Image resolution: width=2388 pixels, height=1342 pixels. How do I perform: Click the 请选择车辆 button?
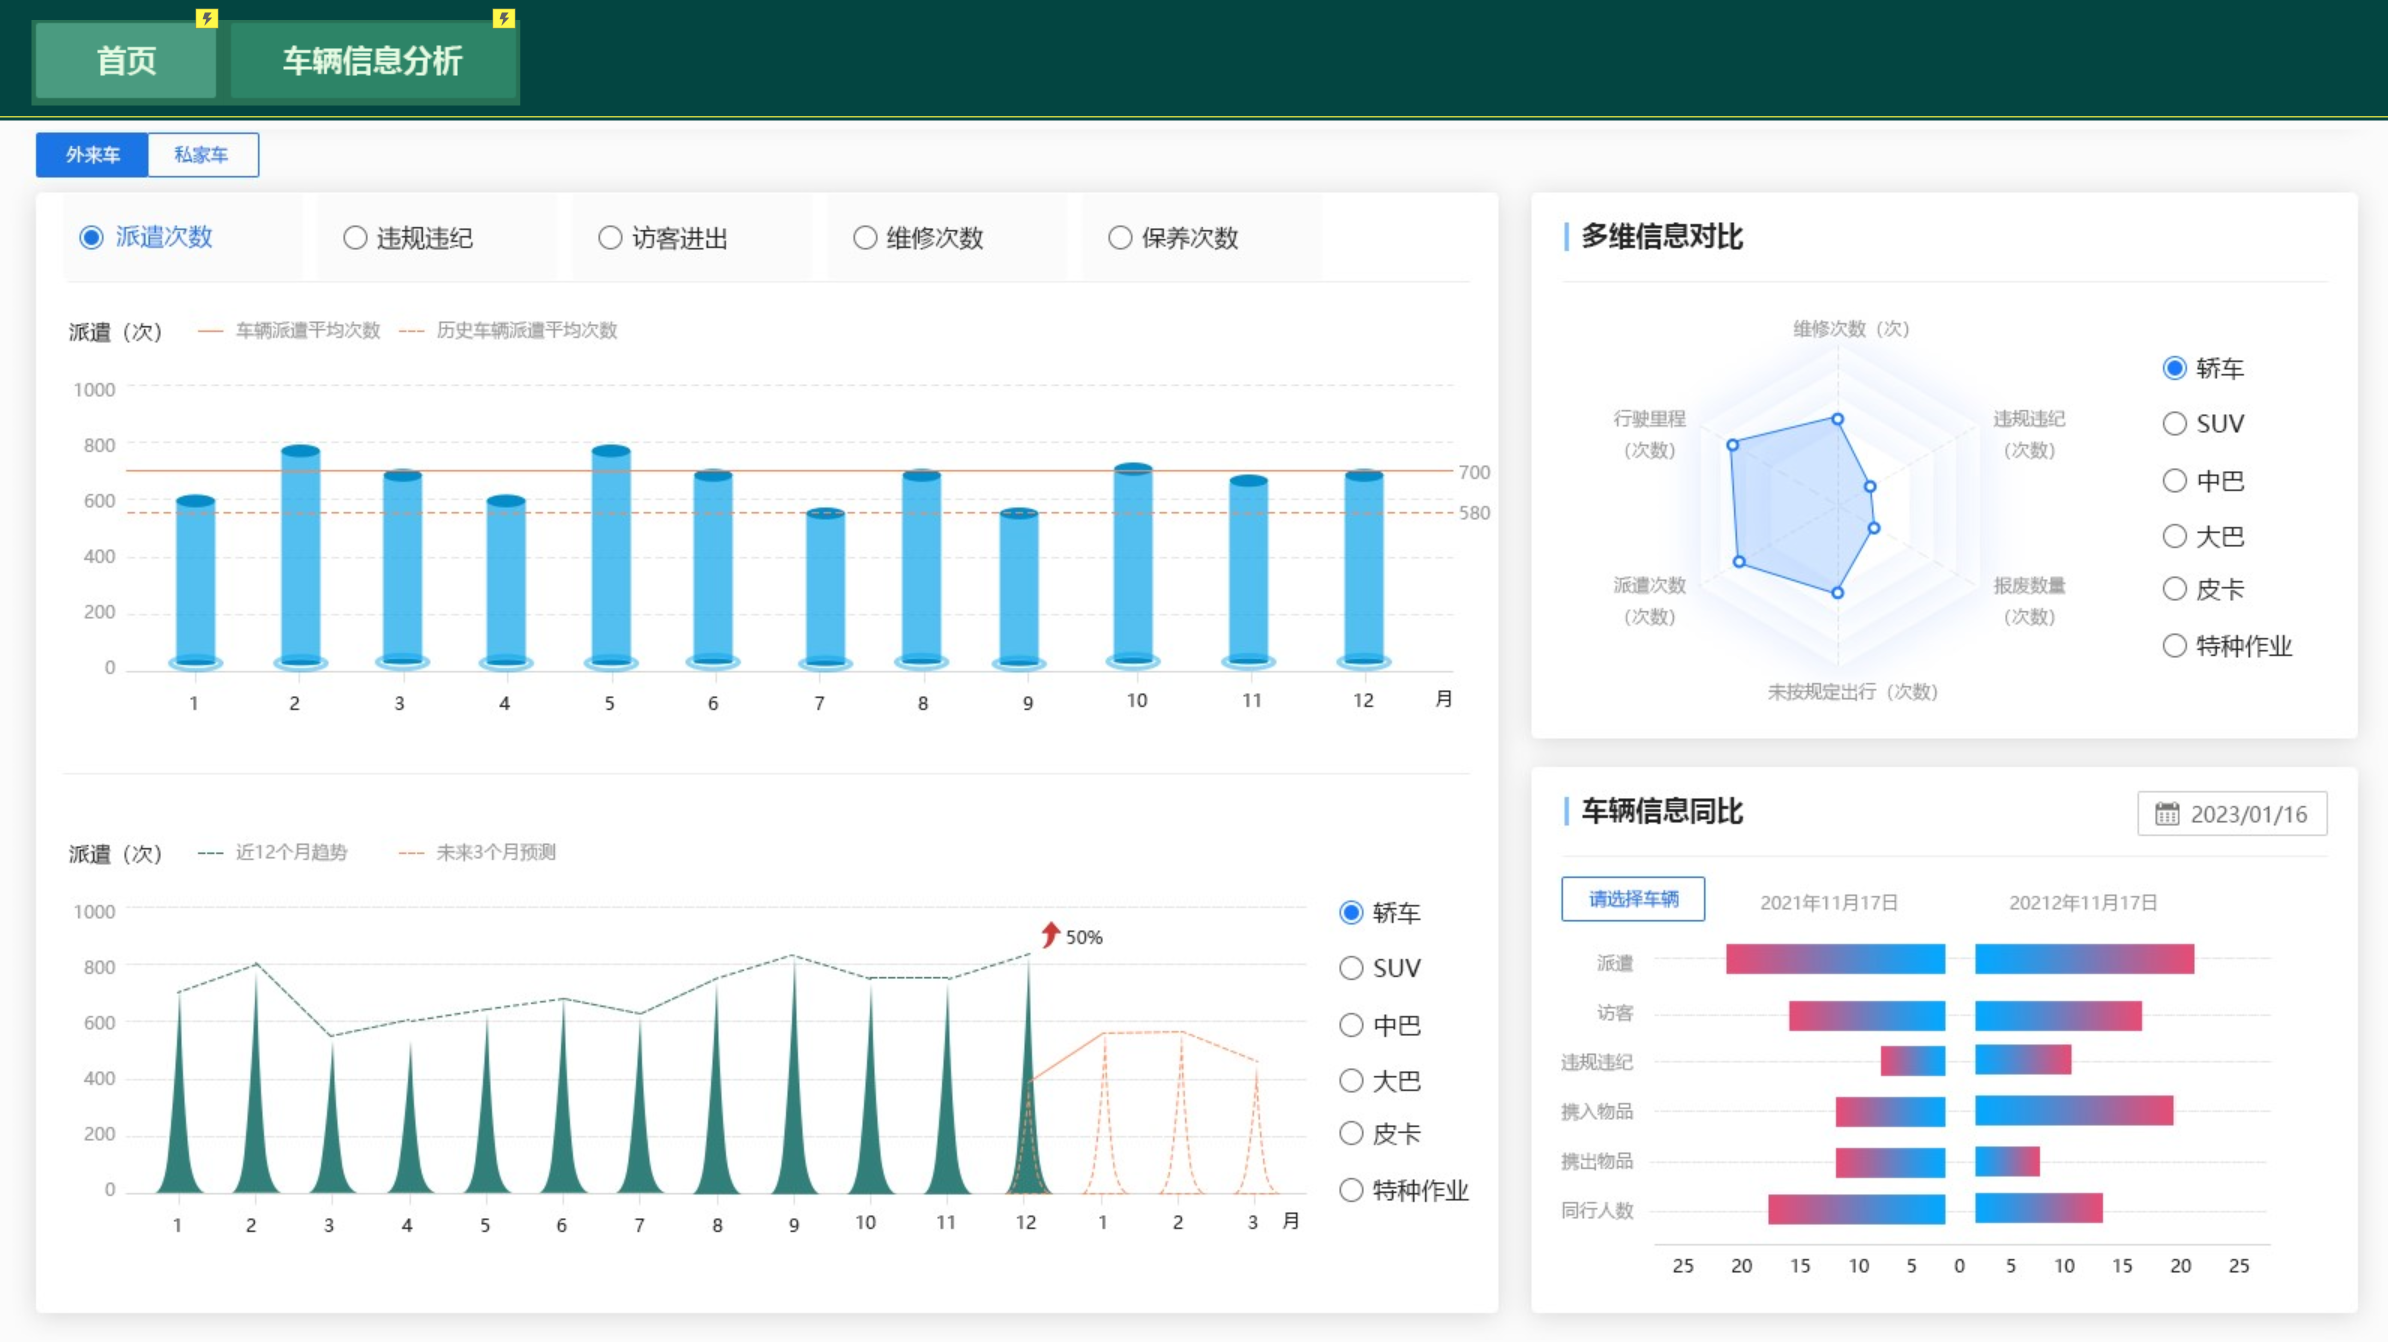coord(1633,899)
